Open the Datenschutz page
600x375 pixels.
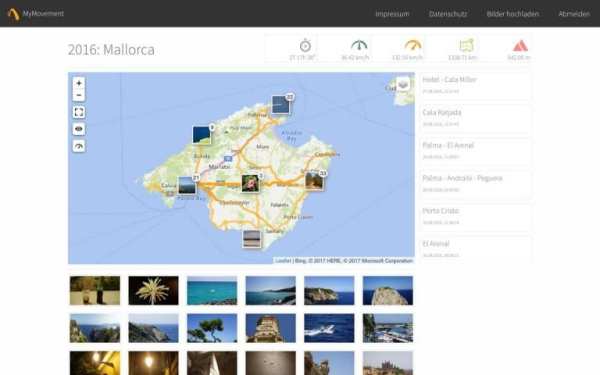[448, 14]
